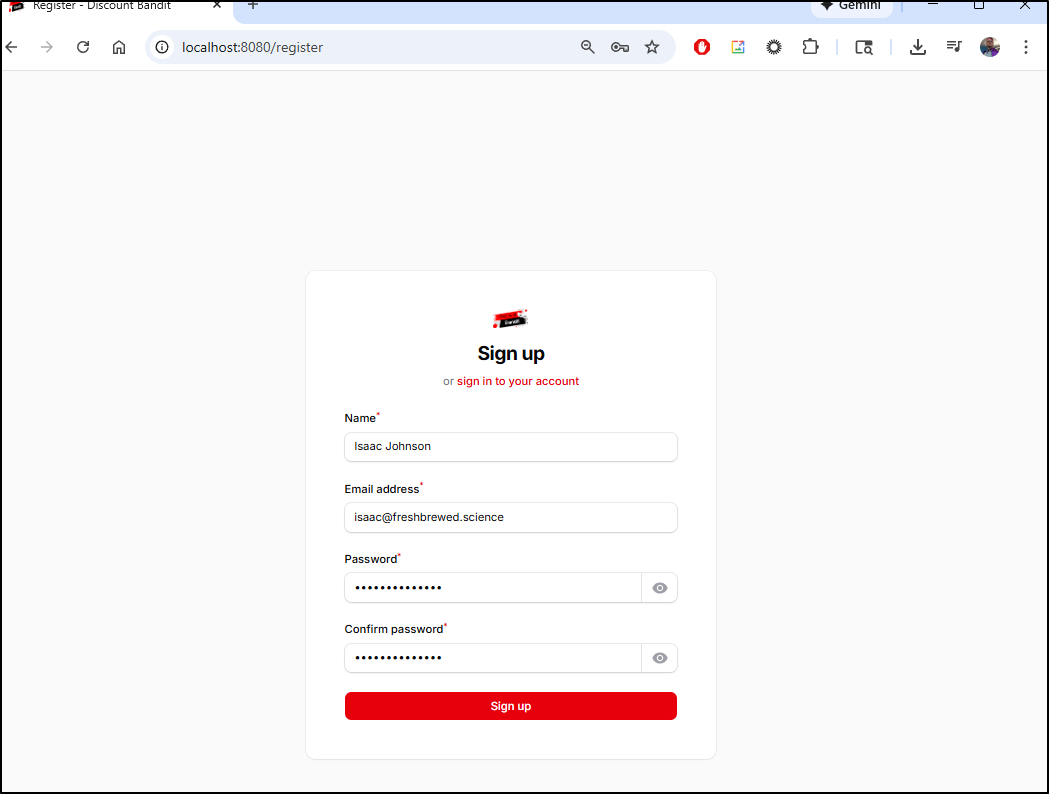Go to the browser home page icon

[119, 47]
